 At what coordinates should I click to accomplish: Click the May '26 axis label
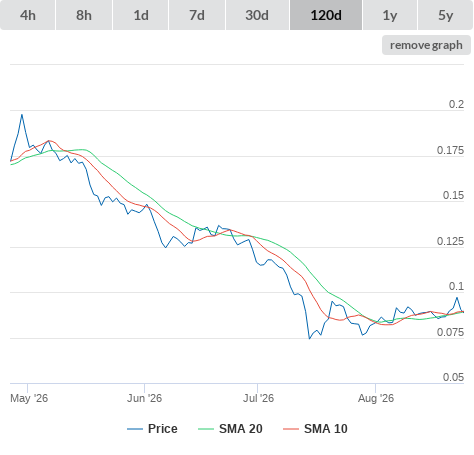[29, 398]
